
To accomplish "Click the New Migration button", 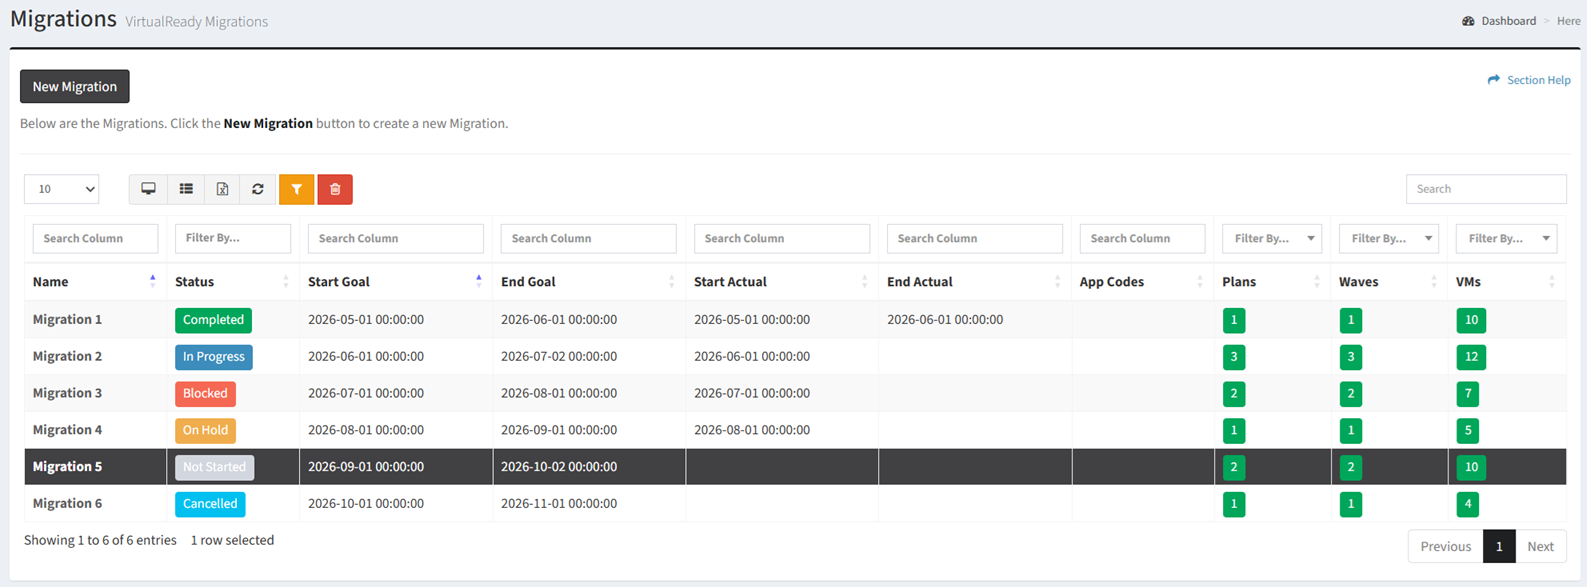I will click(75, 86).
